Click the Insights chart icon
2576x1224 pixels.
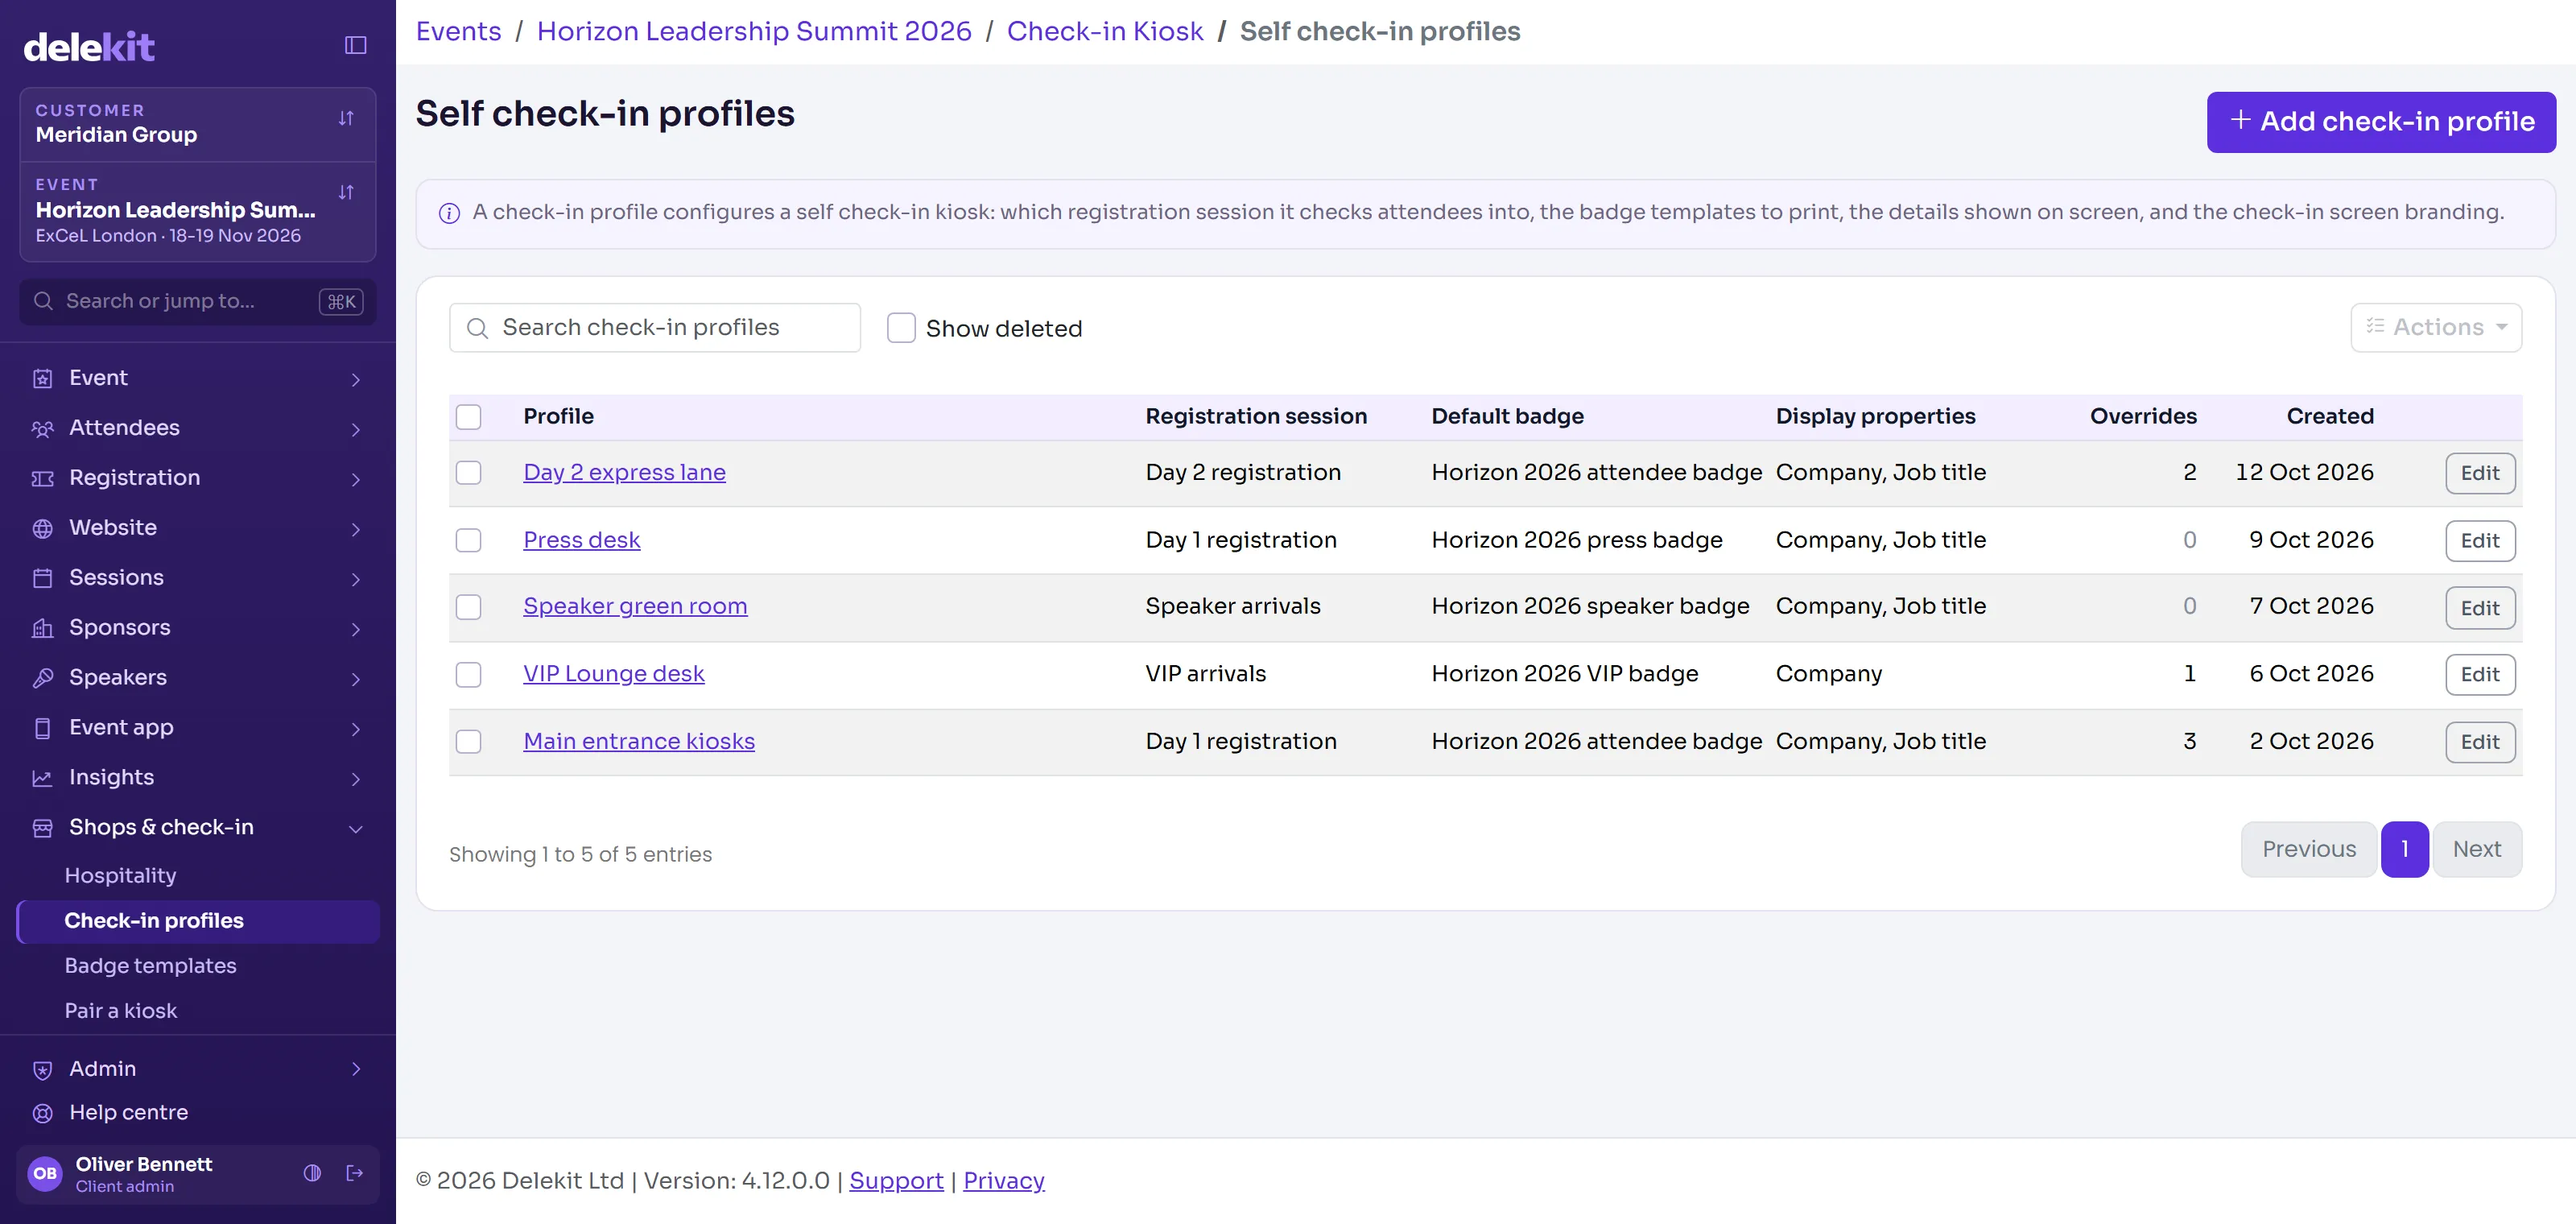click(42, 778)
